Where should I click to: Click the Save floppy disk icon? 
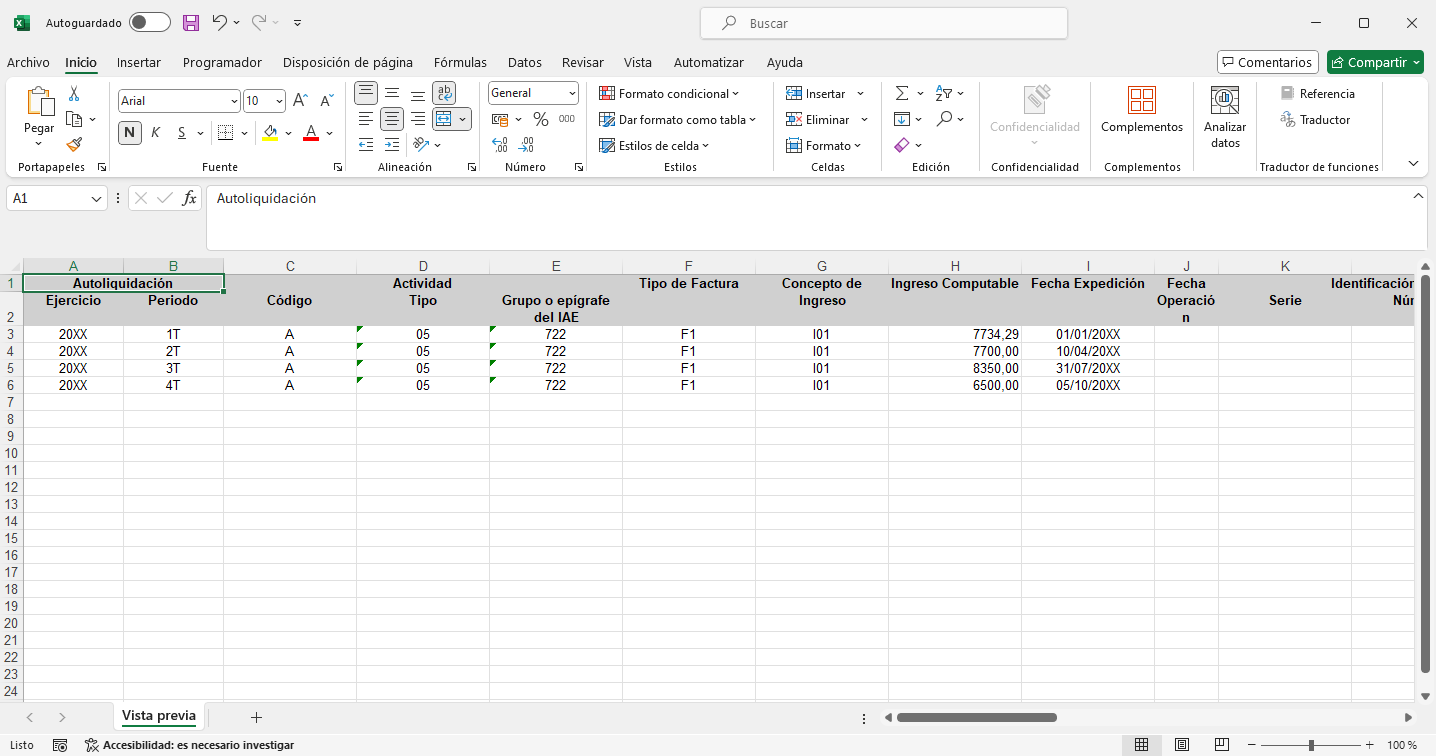[x=191, y=22]
